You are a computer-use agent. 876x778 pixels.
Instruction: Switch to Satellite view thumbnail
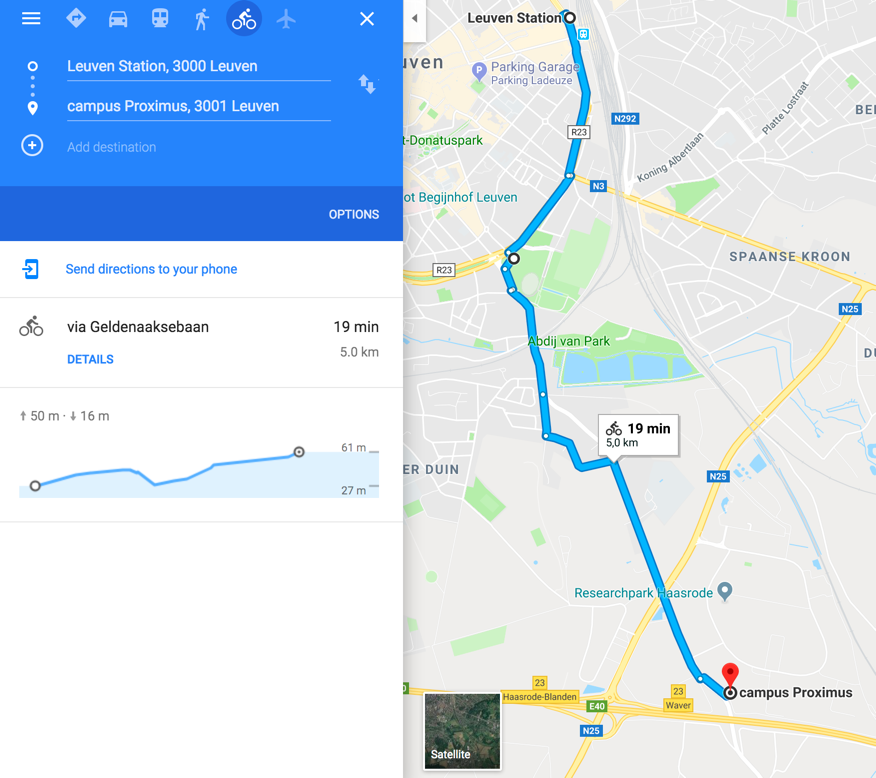[x=462, y=731]
